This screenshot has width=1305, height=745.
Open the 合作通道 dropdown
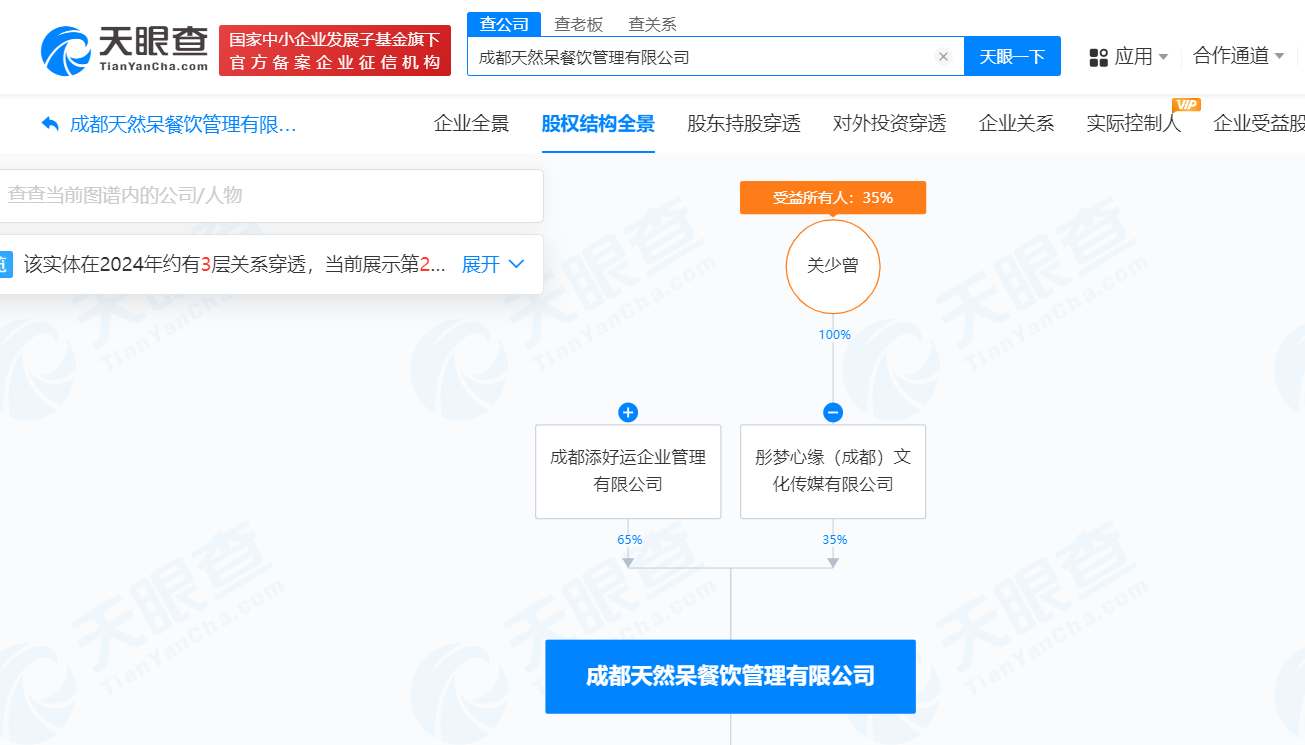1239,56
